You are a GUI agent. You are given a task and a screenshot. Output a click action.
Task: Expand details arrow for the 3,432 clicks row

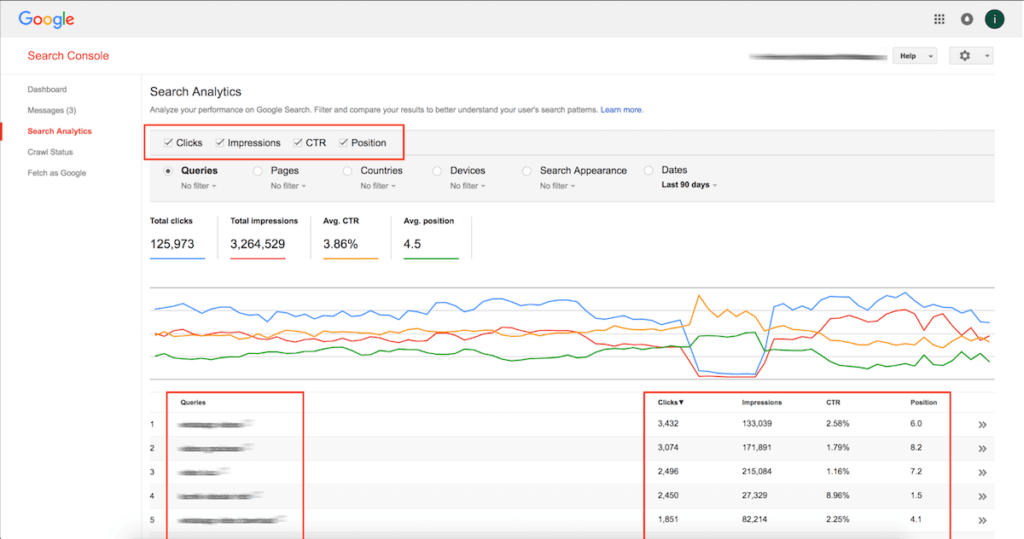tap(982, 425)
